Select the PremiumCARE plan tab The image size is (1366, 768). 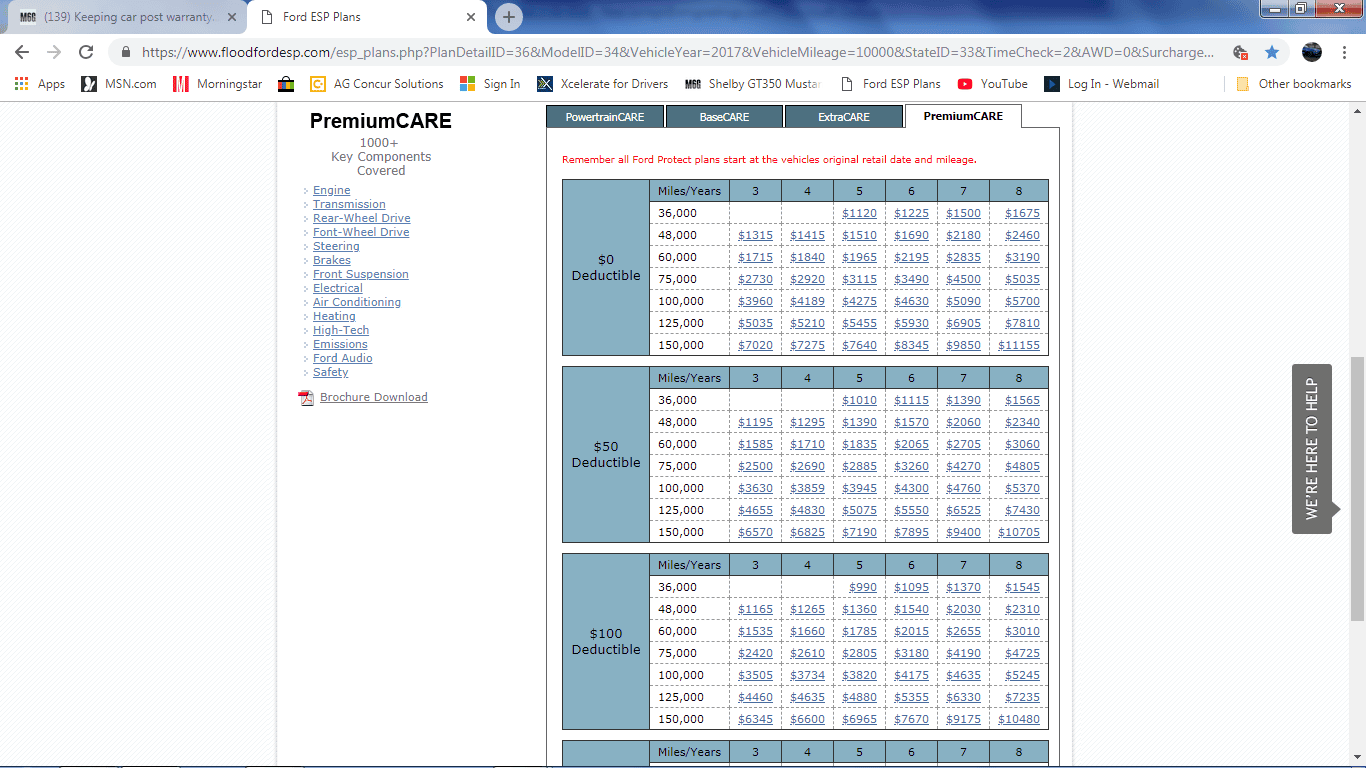[x=963, y=116]
